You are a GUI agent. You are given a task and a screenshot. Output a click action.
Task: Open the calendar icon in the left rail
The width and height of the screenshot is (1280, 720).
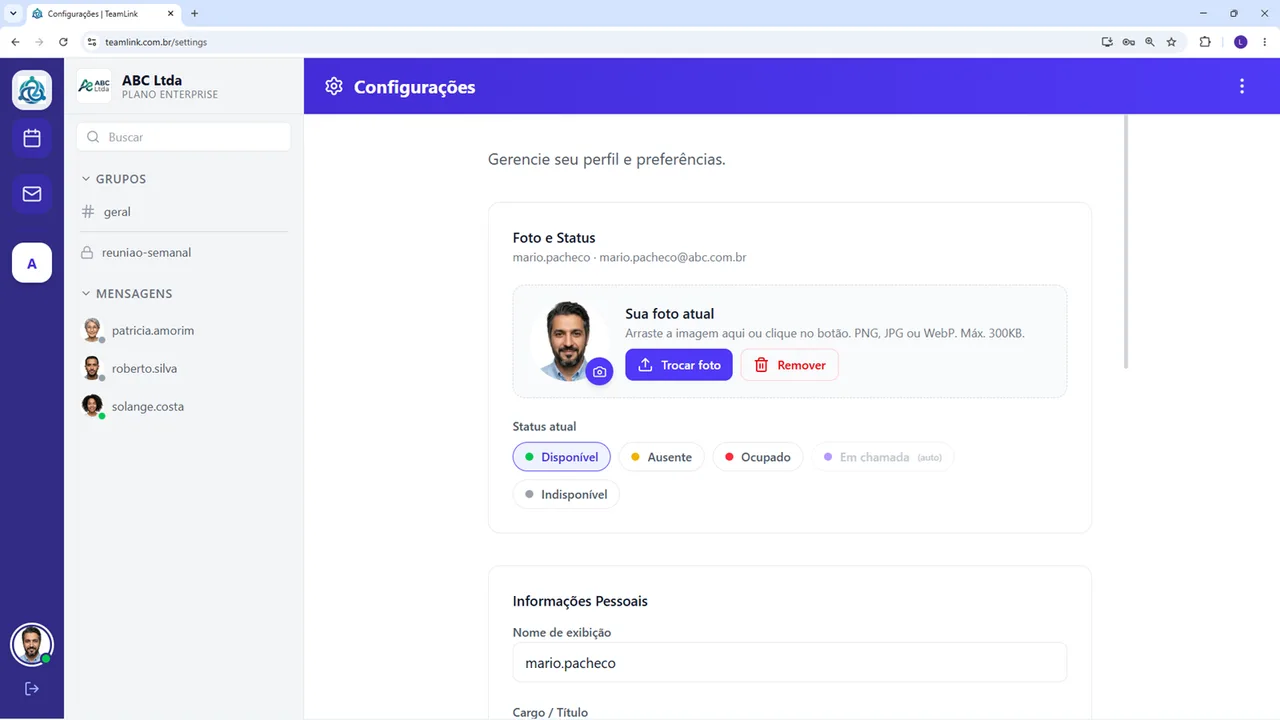click(32, 138)
